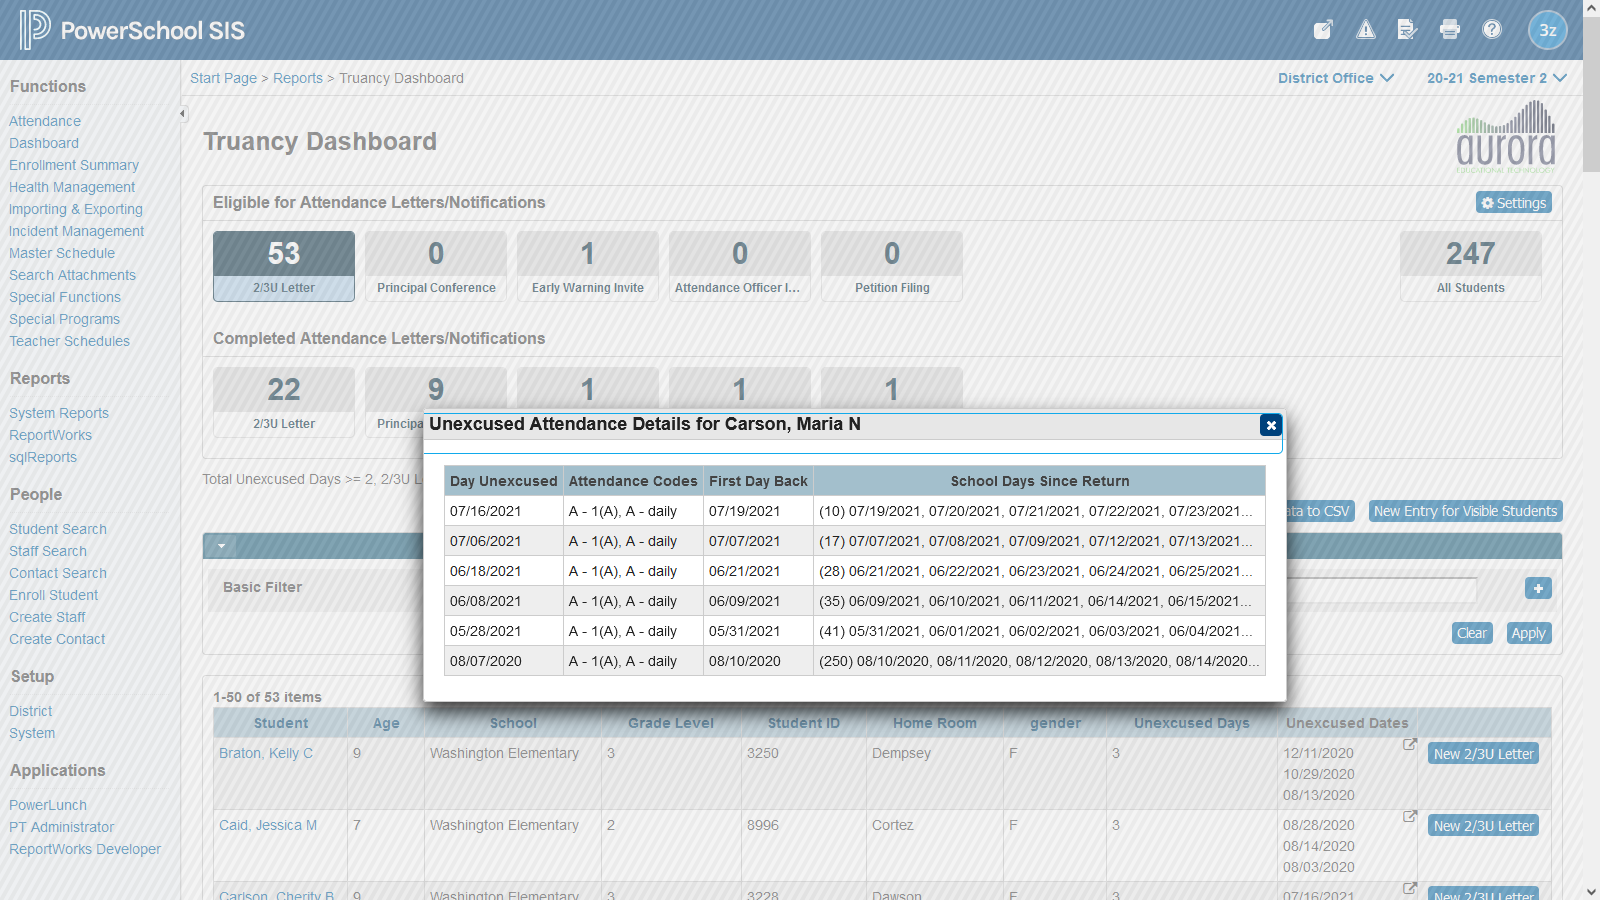Click the external link icon in header

point(1323,30)
